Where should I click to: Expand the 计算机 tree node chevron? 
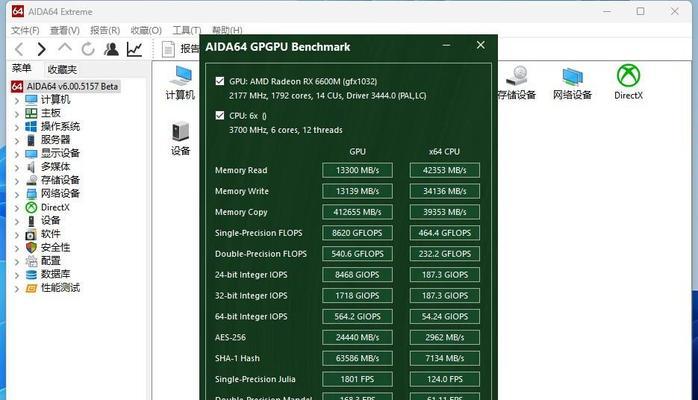click(x=17, y=101)
